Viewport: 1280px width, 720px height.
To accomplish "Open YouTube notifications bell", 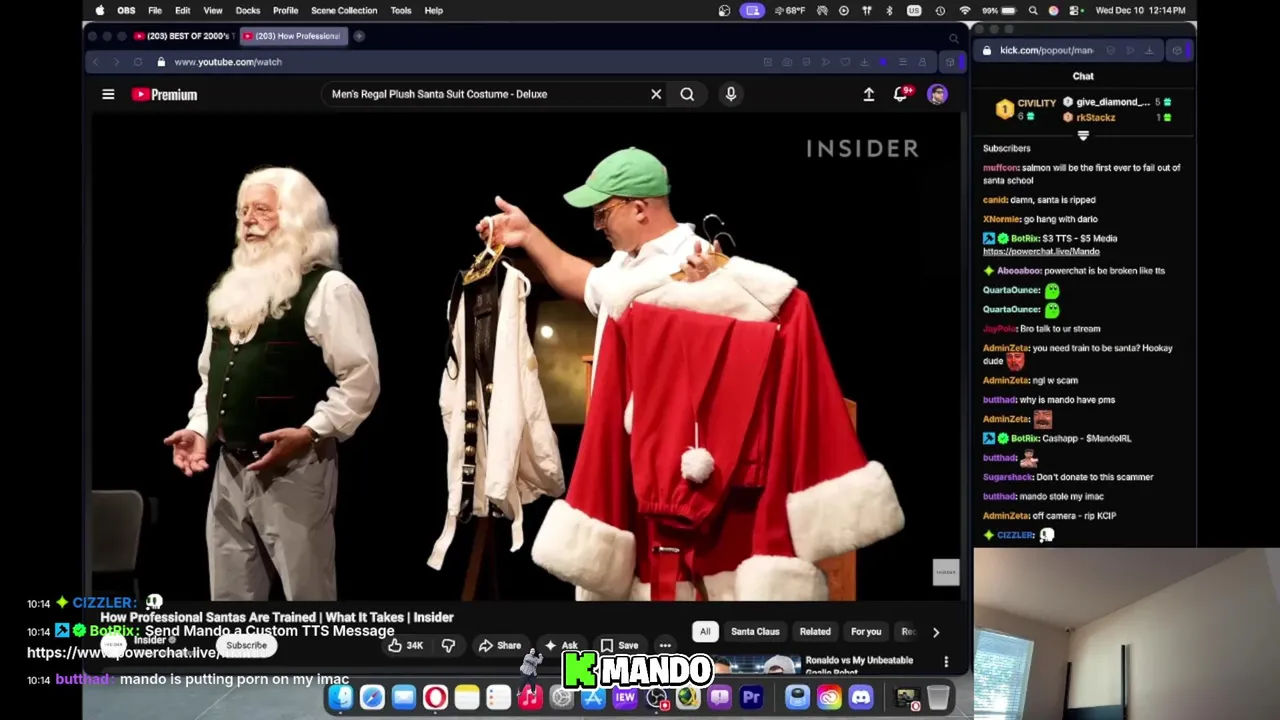I will (x=901, y=94).
